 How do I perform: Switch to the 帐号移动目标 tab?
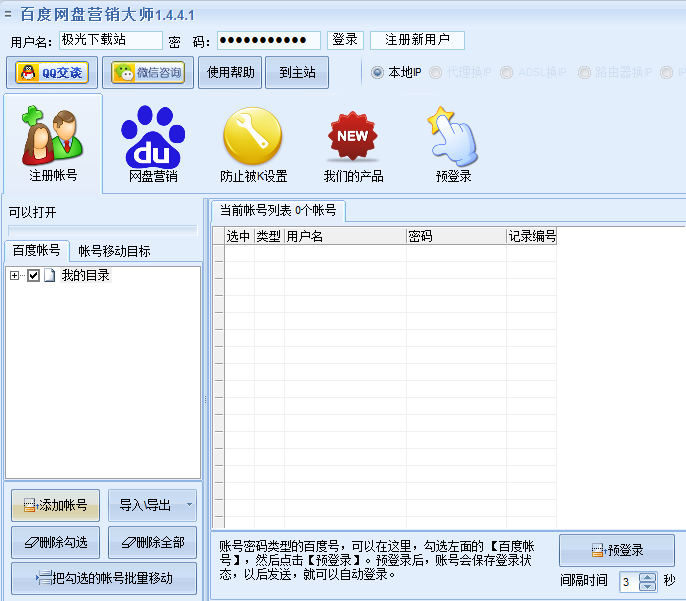click(x=114, y=251)
